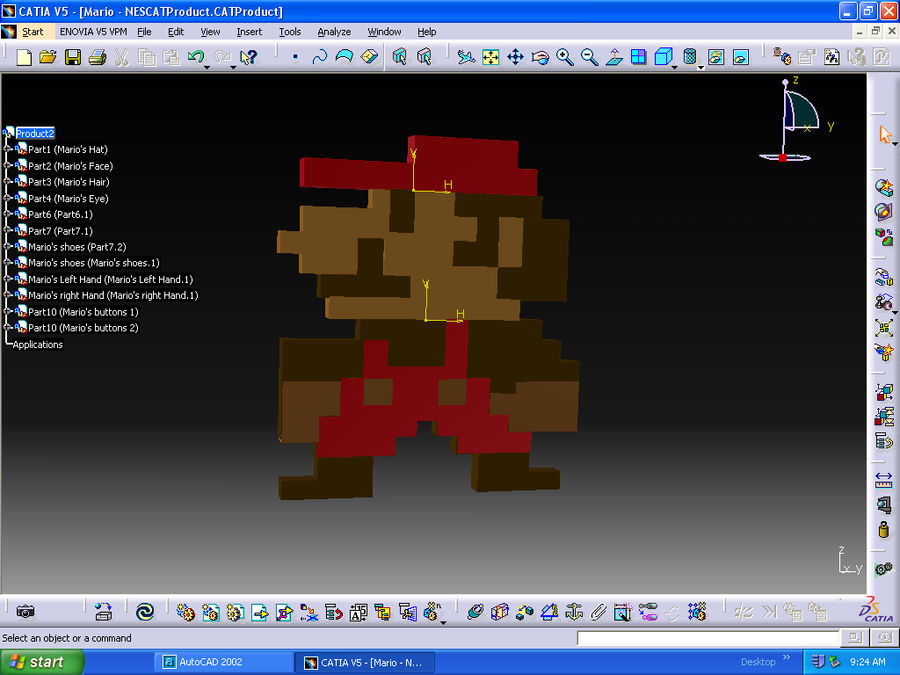Image resolution: width=900 pixels, height=675 pixels.
Task: Open the ENOVIA V5 VPM menu
Action: [94, 32]
